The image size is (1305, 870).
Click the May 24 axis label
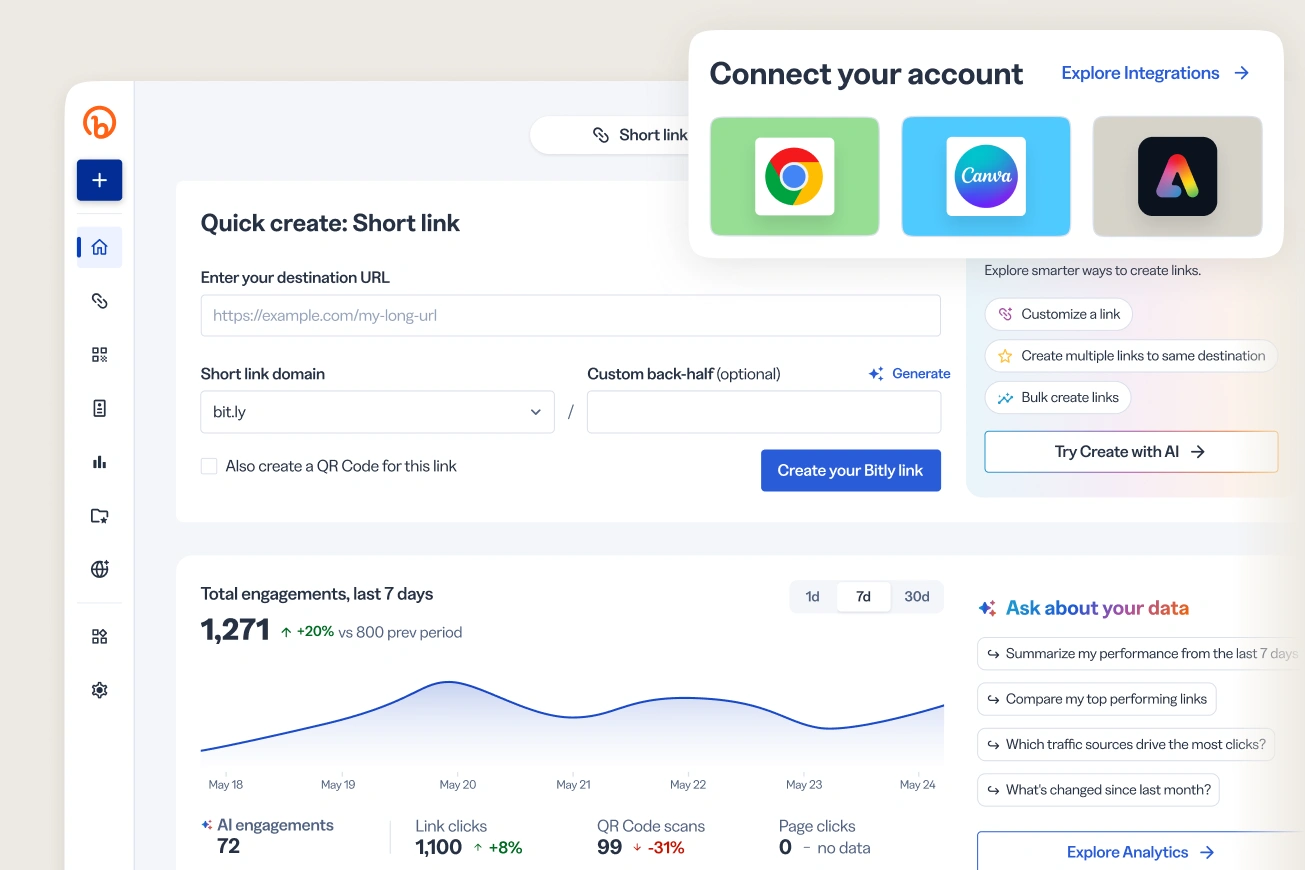click(917, 785)
